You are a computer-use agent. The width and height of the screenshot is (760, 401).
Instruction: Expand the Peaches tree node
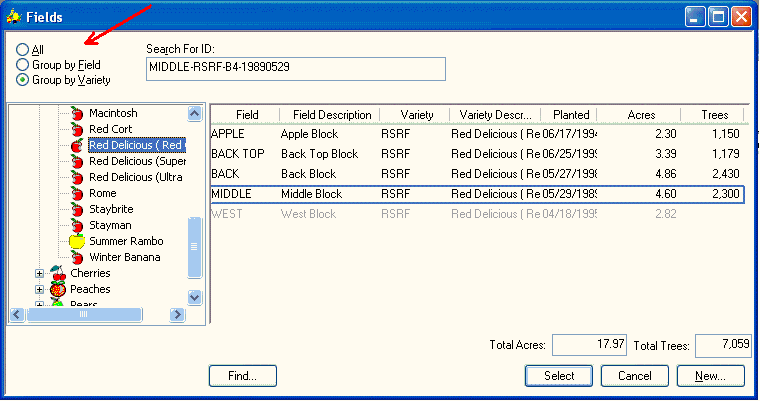(x=40, y=289)
